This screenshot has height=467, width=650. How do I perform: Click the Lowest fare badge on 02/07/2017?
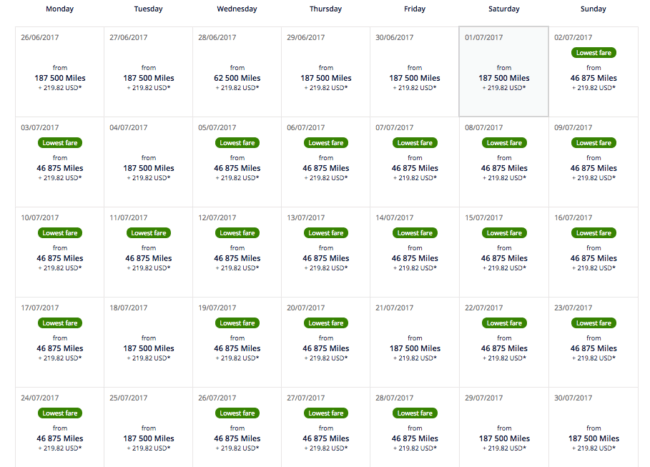[594, 53]
